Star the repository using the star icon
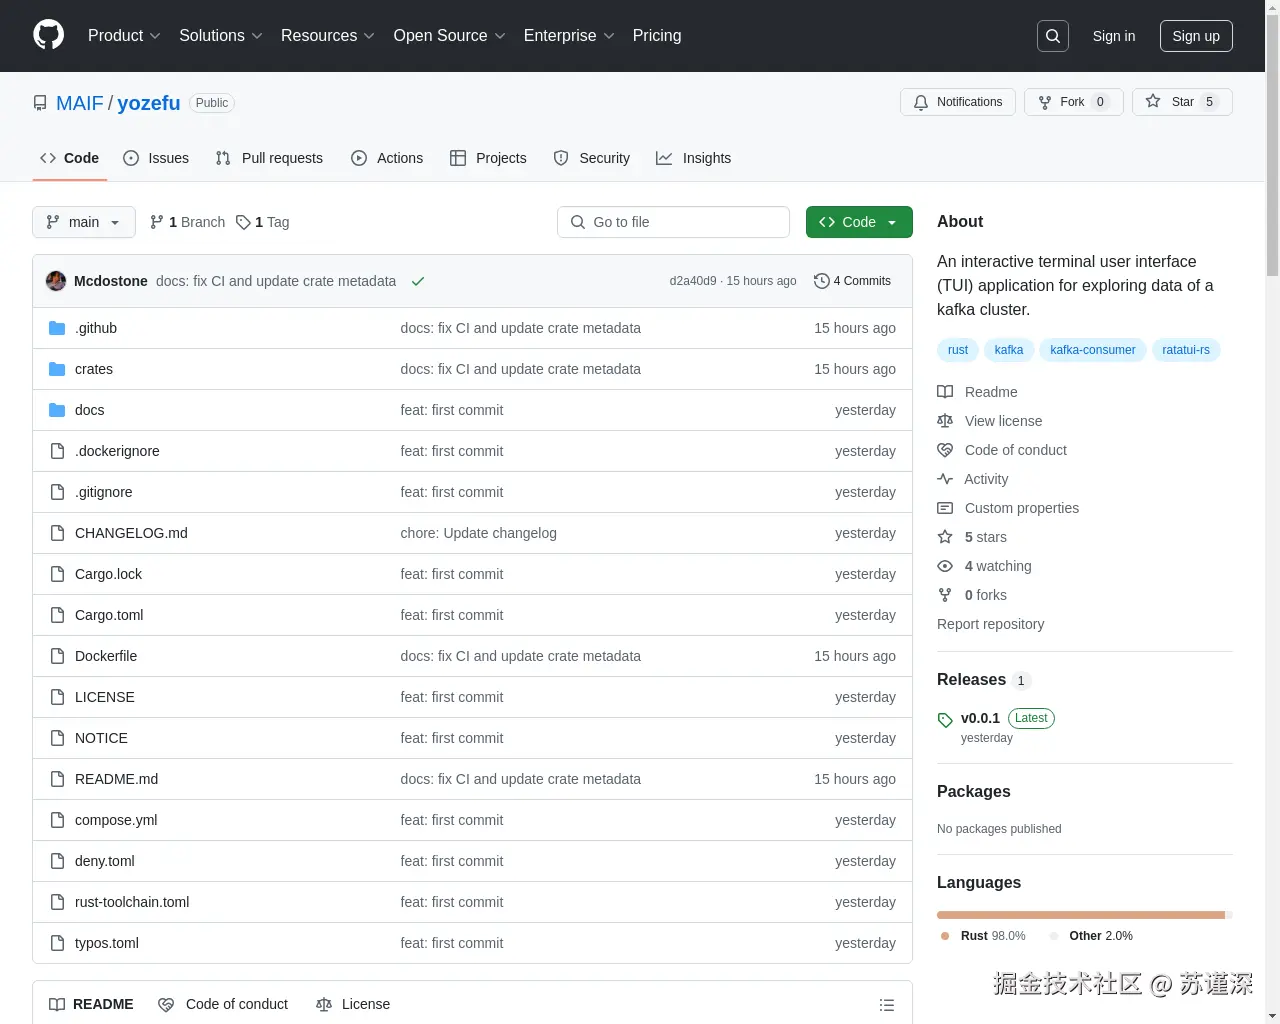 (1154, 101)
